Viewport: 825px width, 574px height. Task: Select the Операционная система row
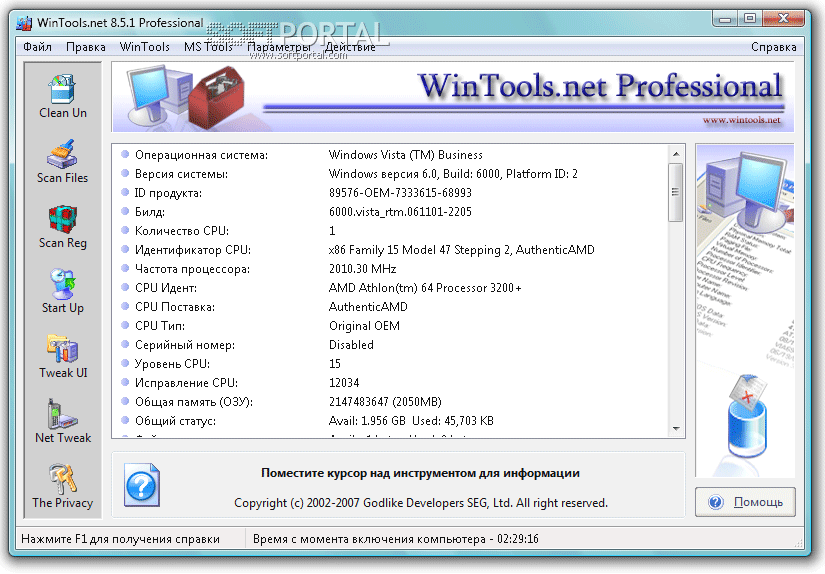click(x=390, y=155)
